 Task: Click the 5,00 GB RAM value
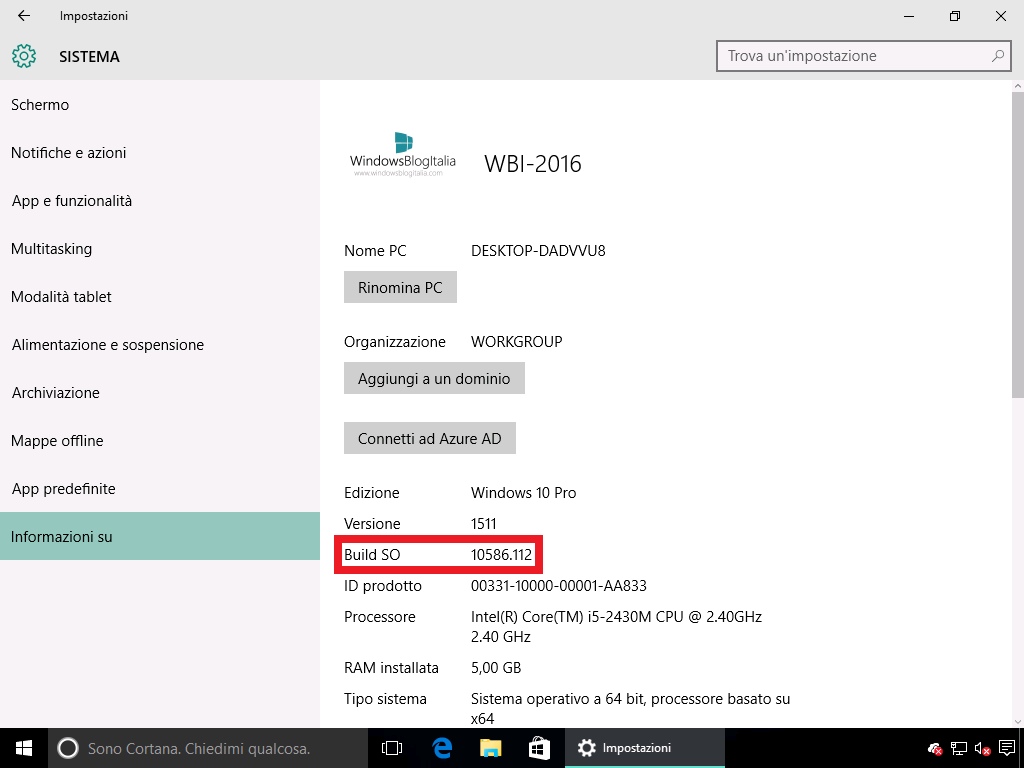tap(496, 668)
